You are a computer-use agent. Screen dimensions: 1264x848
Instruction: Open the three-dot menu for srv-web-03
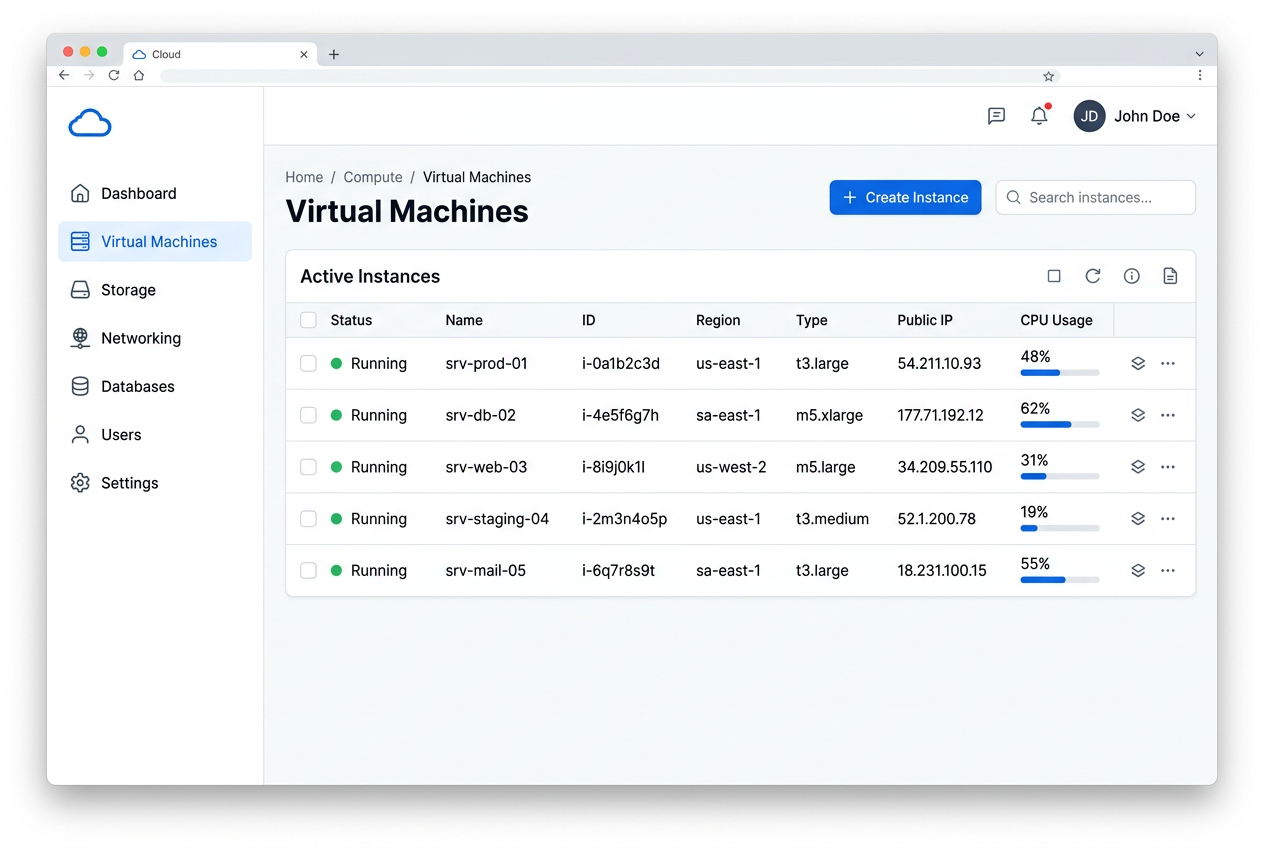point(1168,467)
